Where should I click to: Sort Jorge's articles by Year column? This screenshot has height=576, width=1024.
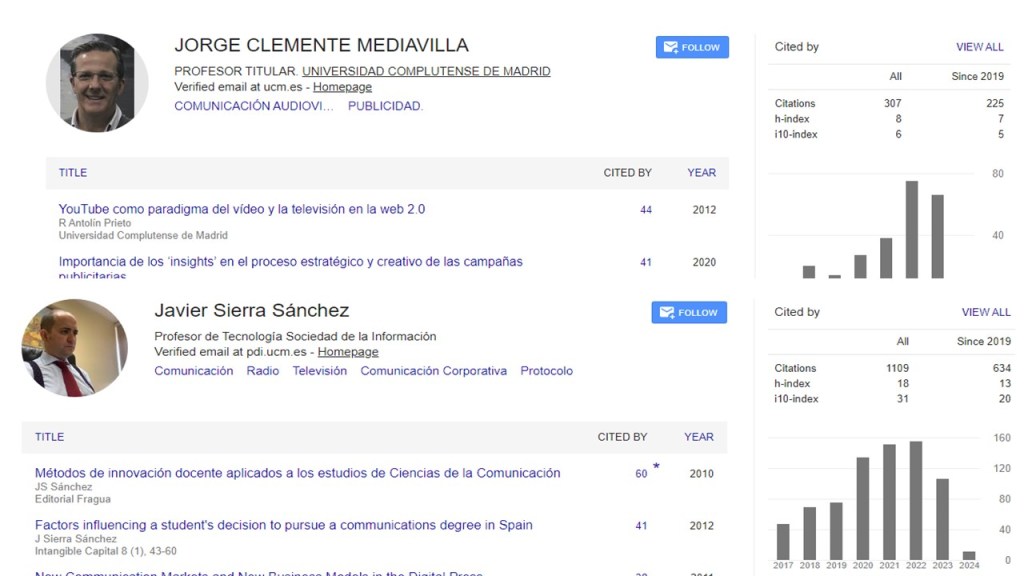click(x=701, y=173)
